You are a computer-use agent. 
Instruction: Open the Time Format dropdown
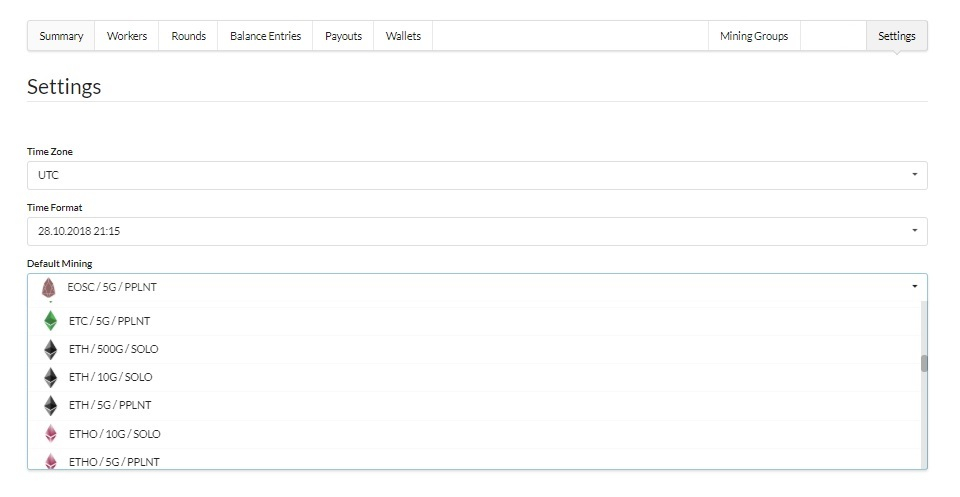[x=477, y=231]
